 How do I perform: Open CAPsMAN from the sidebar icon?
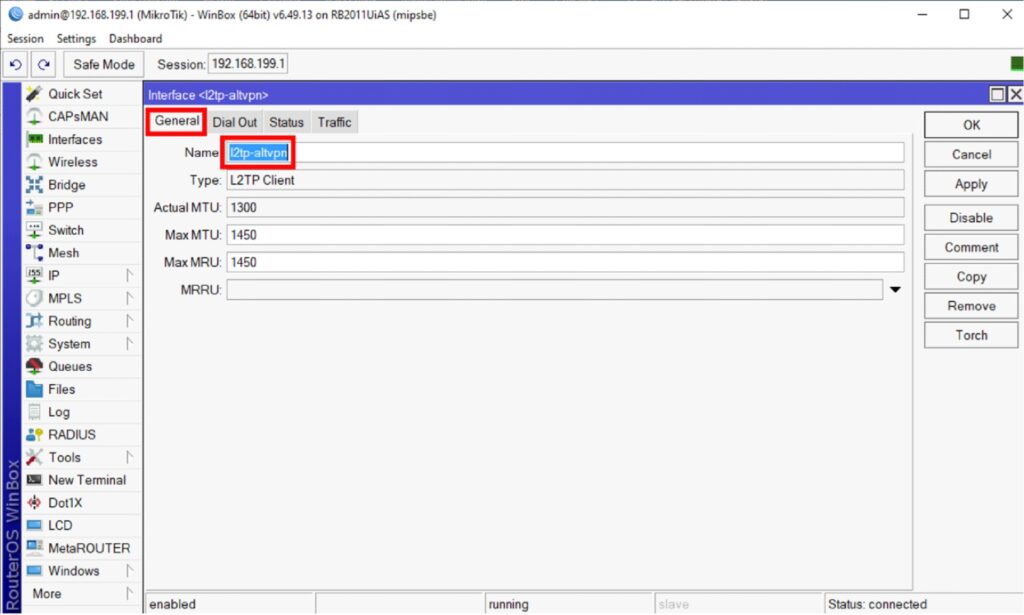click(34, 117)
